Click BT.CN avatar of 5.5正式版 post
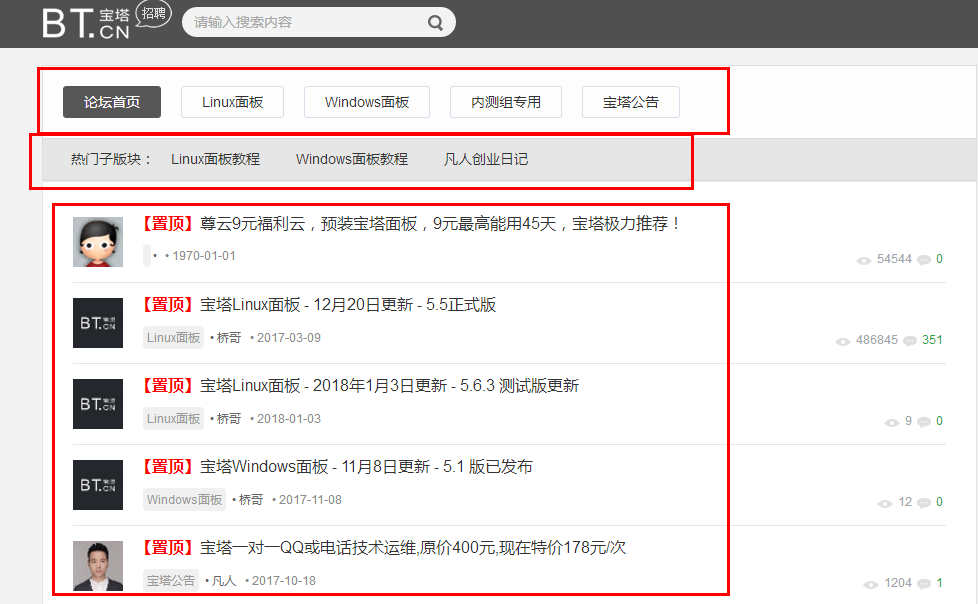The image size is (978, 604). coord(98,323)
